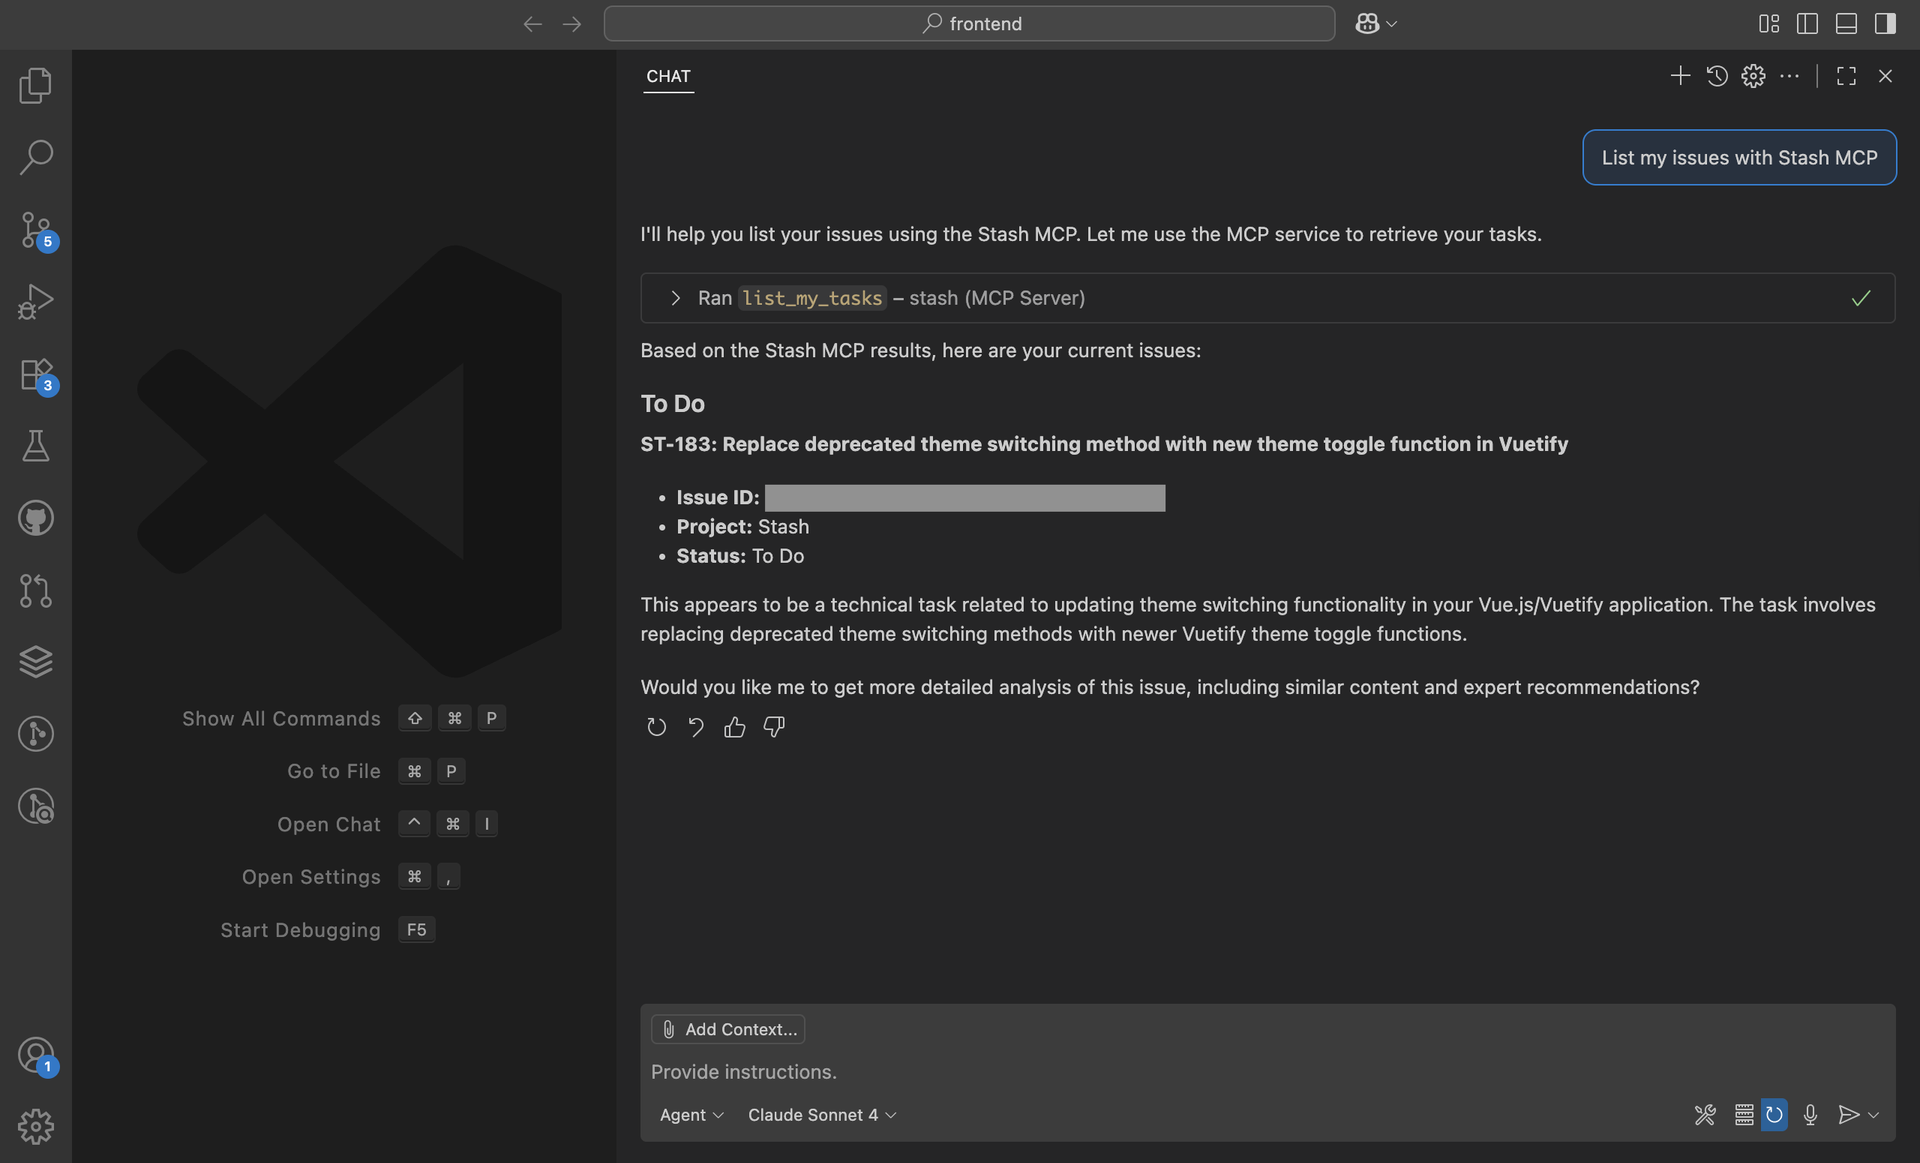Click Go to File shortcut
Image resolution: width=1920 pixels, height=1163 pixels.
coord(376,771)
